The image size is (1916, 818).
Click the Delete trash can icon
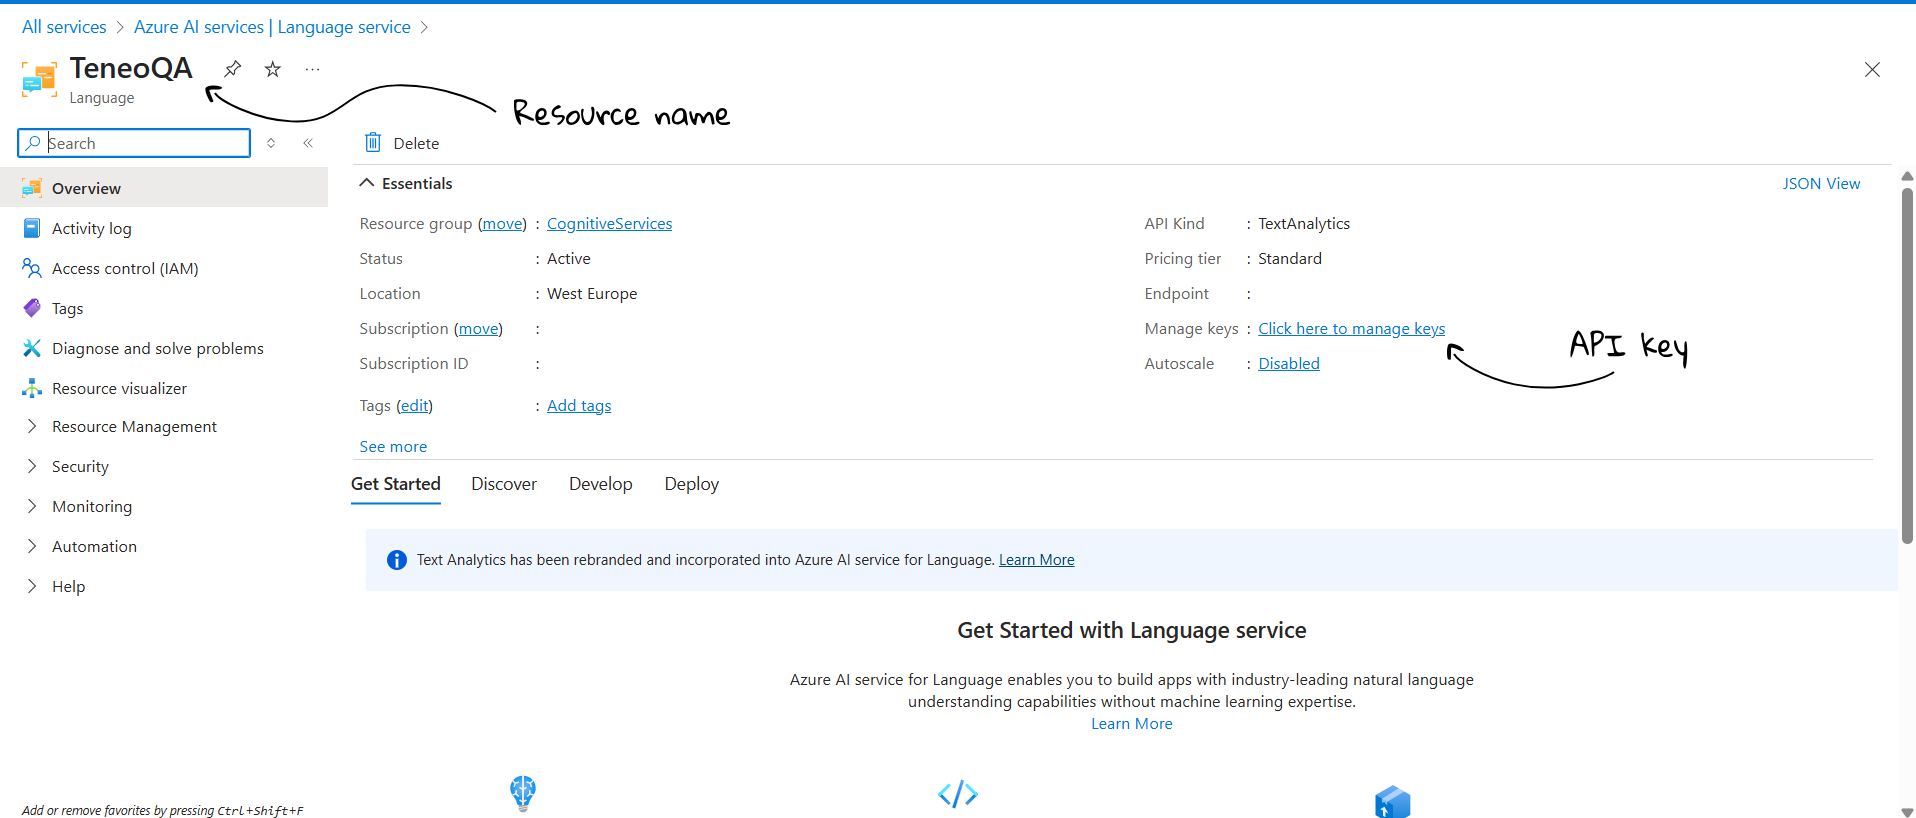373,143
